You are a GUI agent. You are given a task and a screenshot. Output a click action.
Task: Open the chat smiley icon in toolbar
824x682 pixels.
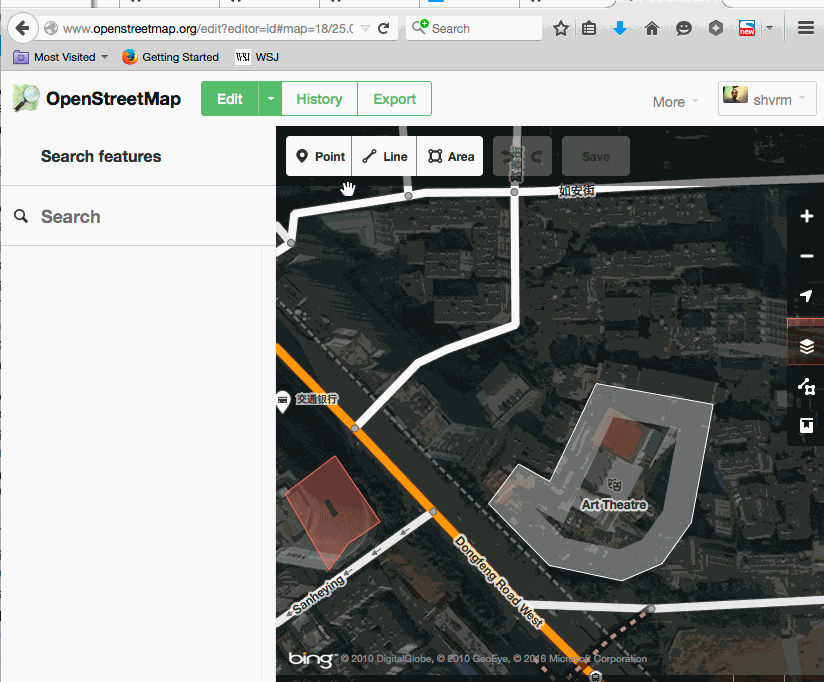683,28
